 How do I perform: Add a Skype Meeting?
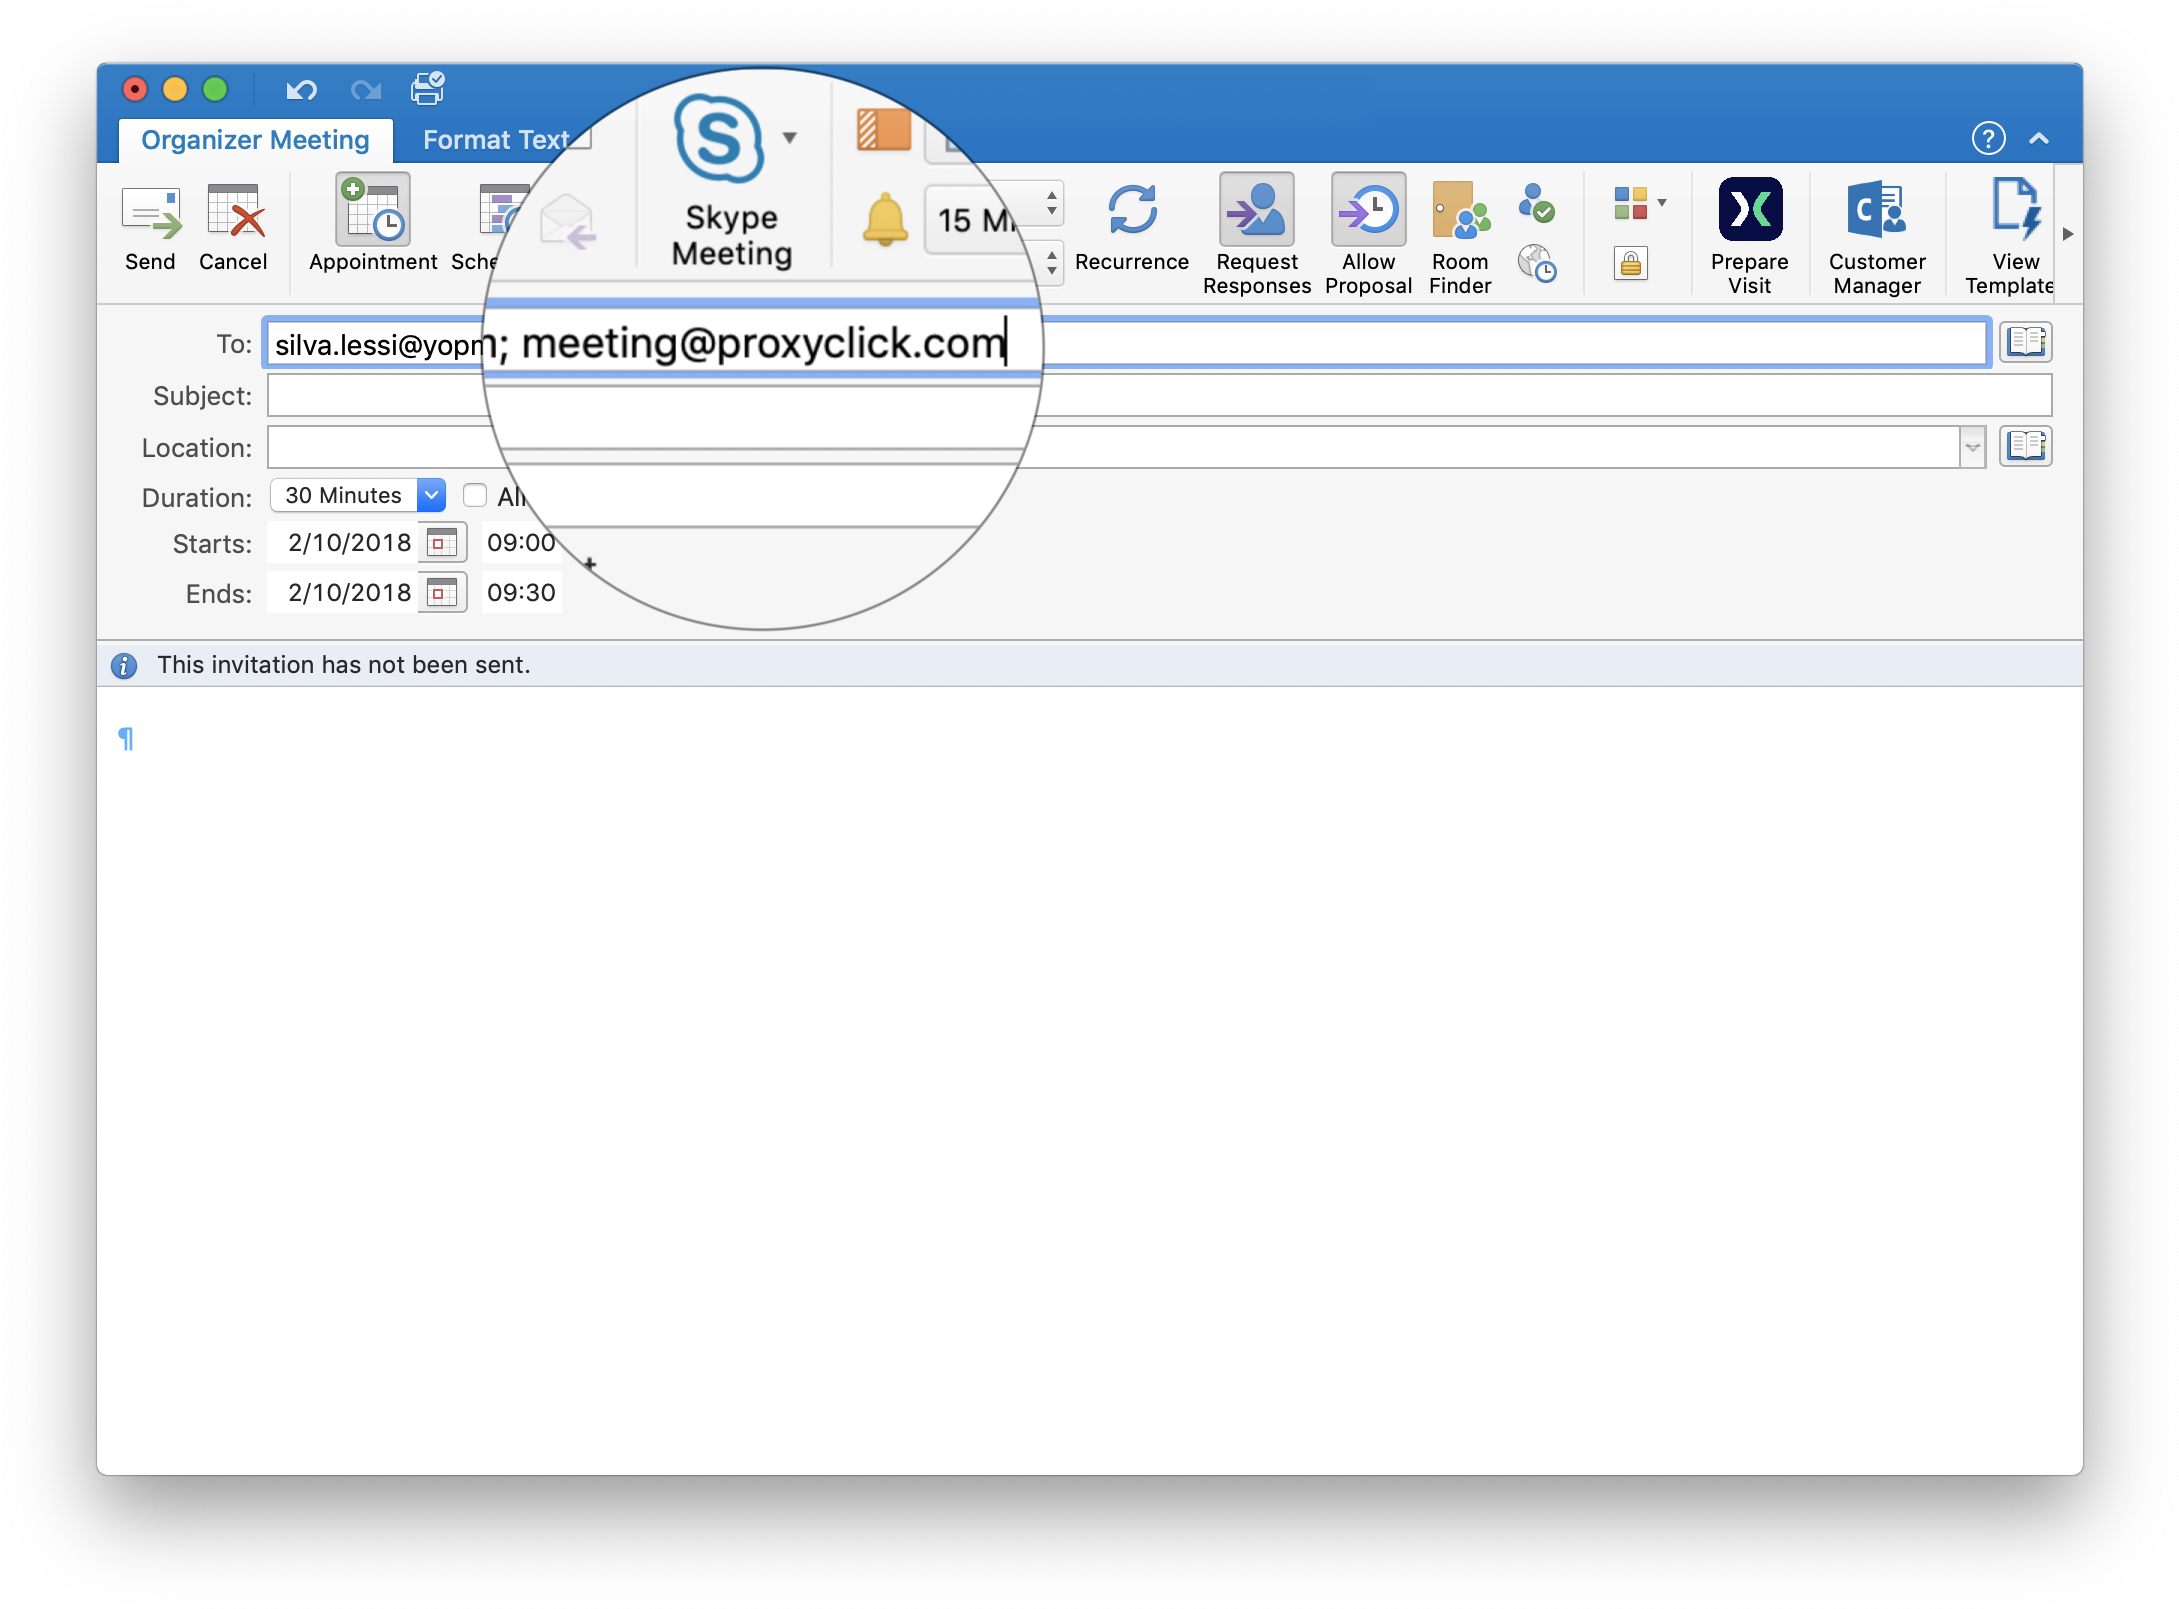click(731, 183)
